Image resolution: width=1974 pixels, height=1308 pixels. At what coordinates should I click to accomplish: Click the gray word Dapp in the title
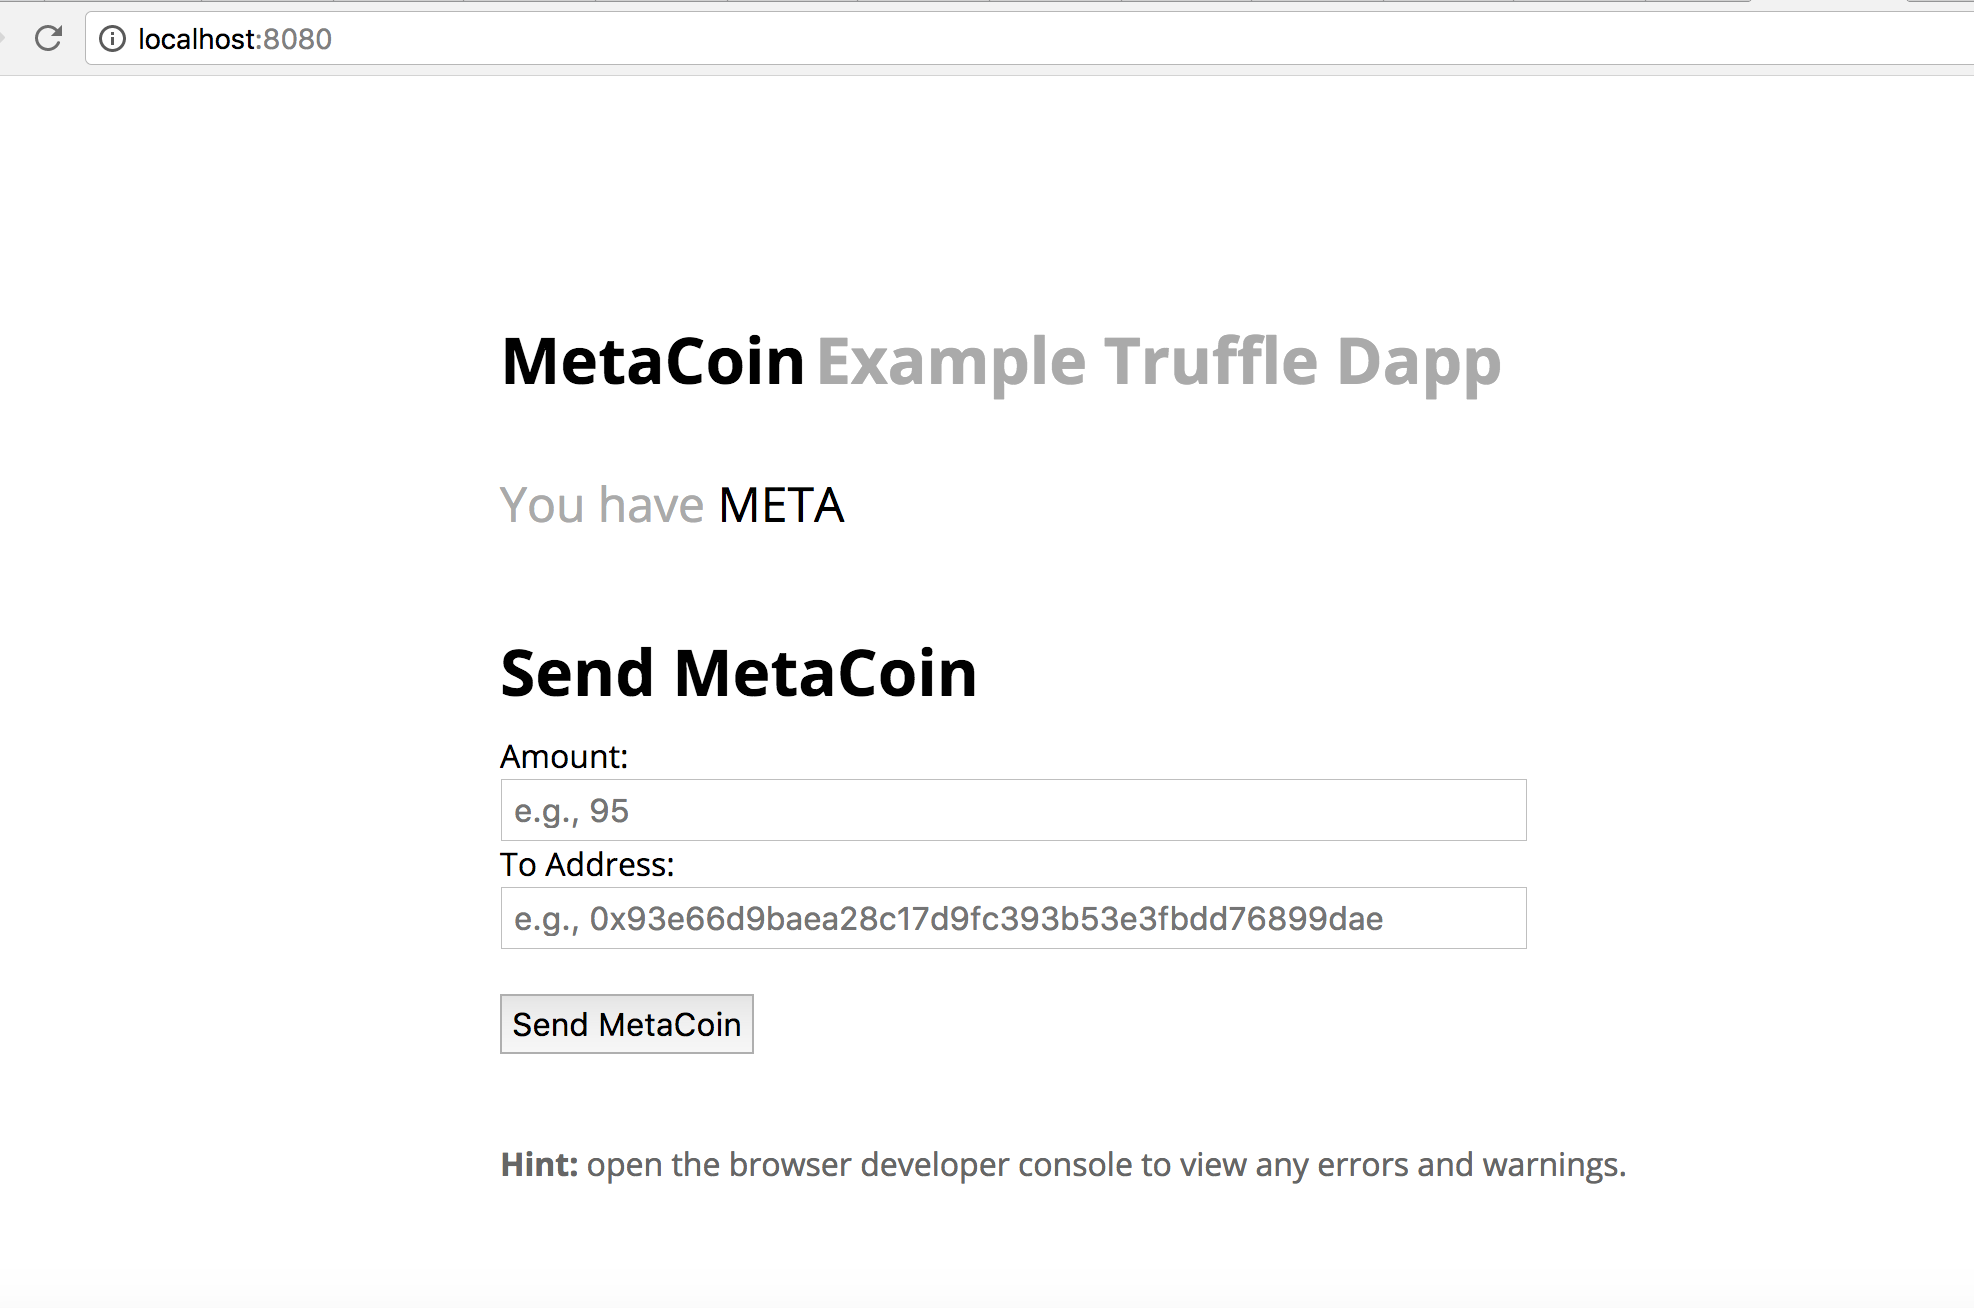[x=1418, y=362]
